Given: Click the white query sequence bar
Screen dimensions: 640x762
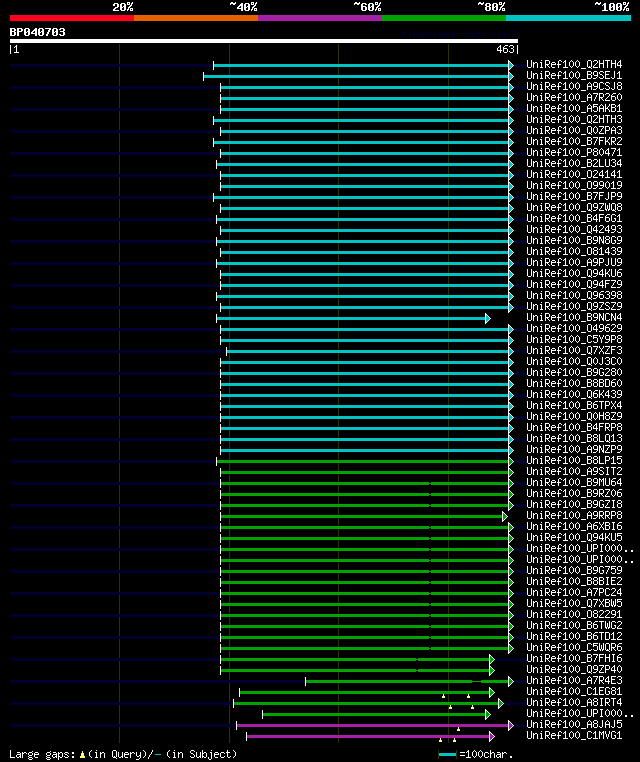Looking at the screenshot, I should click(264, 41).
